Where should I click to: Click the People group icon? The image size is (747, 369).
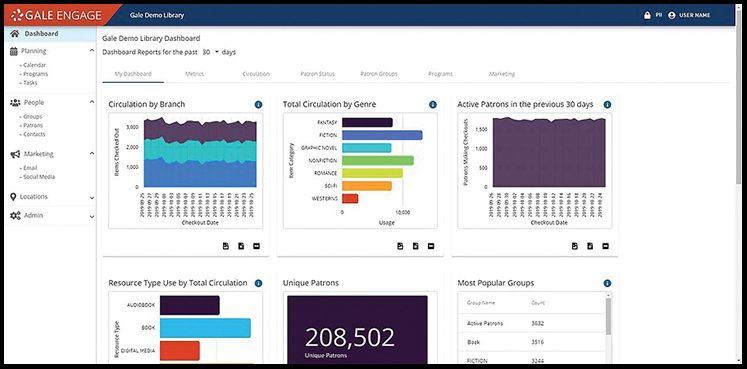pyautogui.click(x=15, y=102)
